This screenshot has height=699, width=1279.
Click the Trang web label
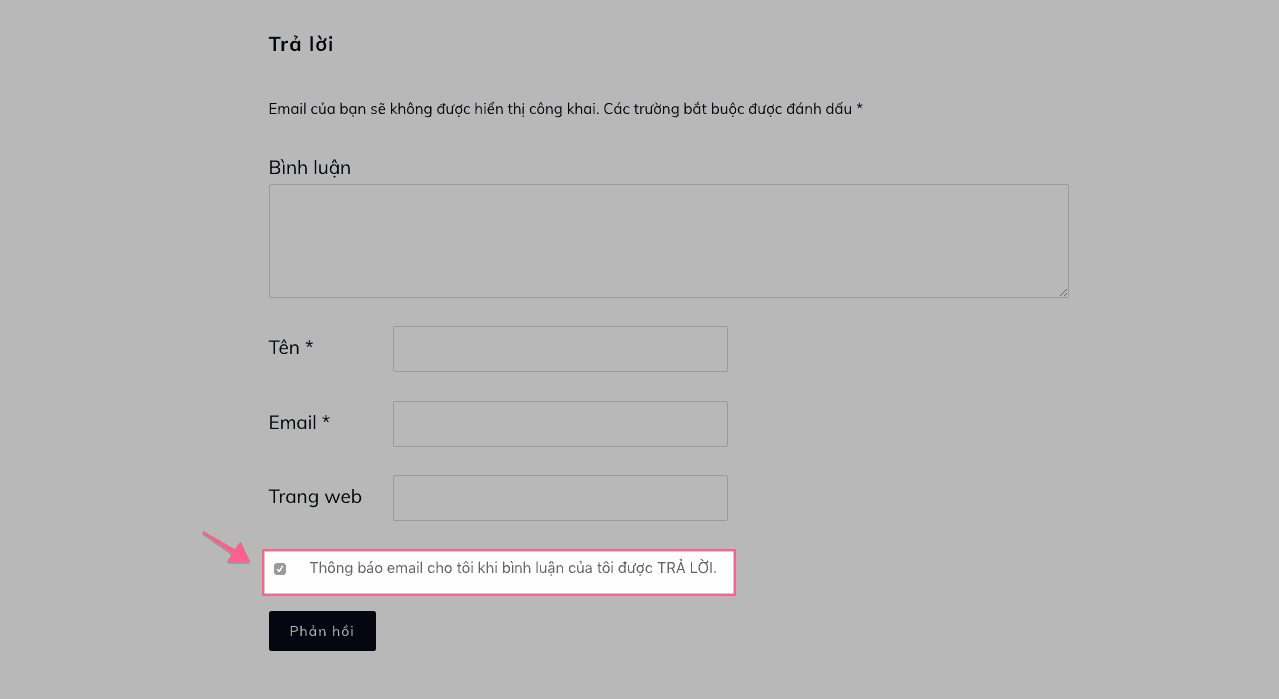click(315, 497)
